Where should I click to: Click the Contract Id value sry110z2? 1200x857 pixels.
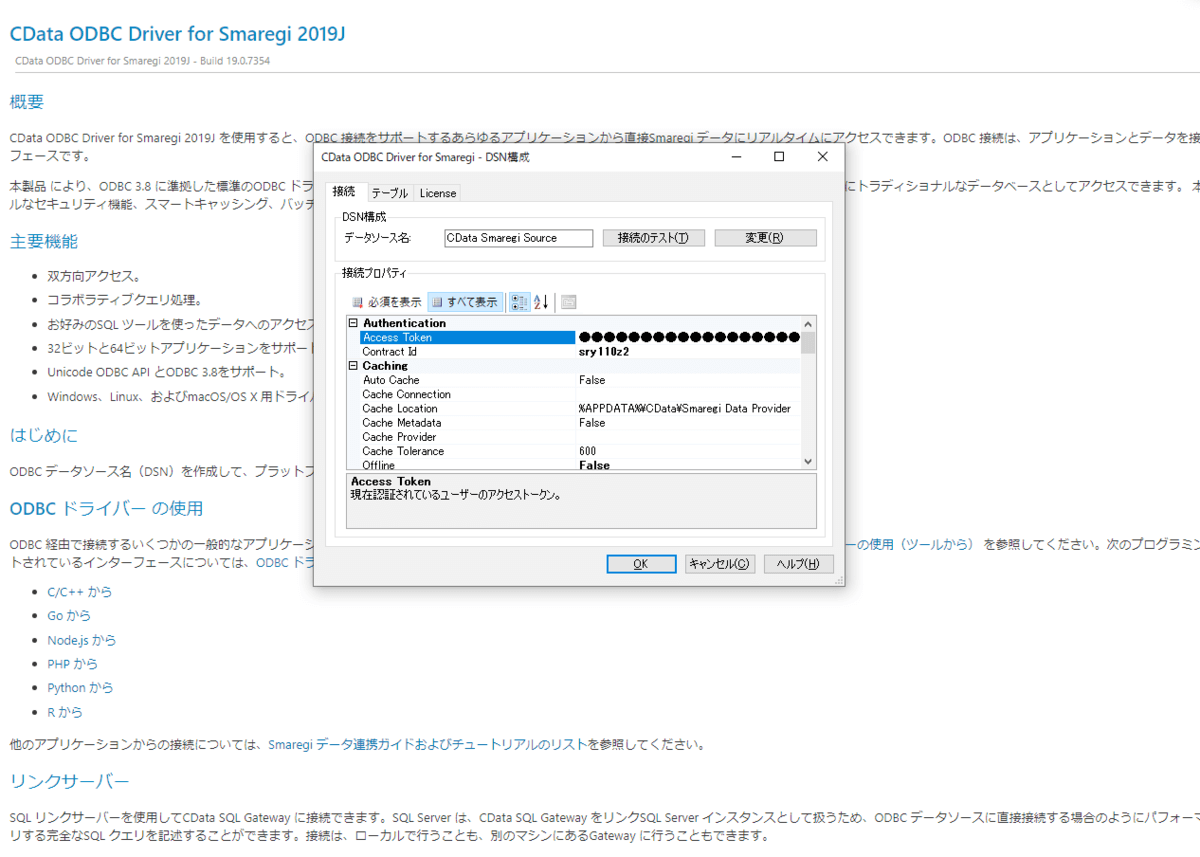(x=604, y=352)
